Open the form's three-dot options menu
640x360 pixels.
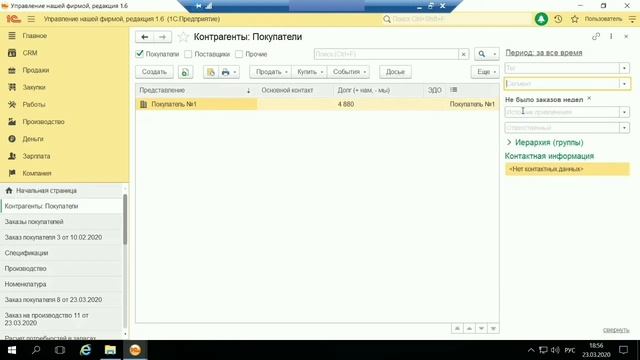(x=611, y=36)
